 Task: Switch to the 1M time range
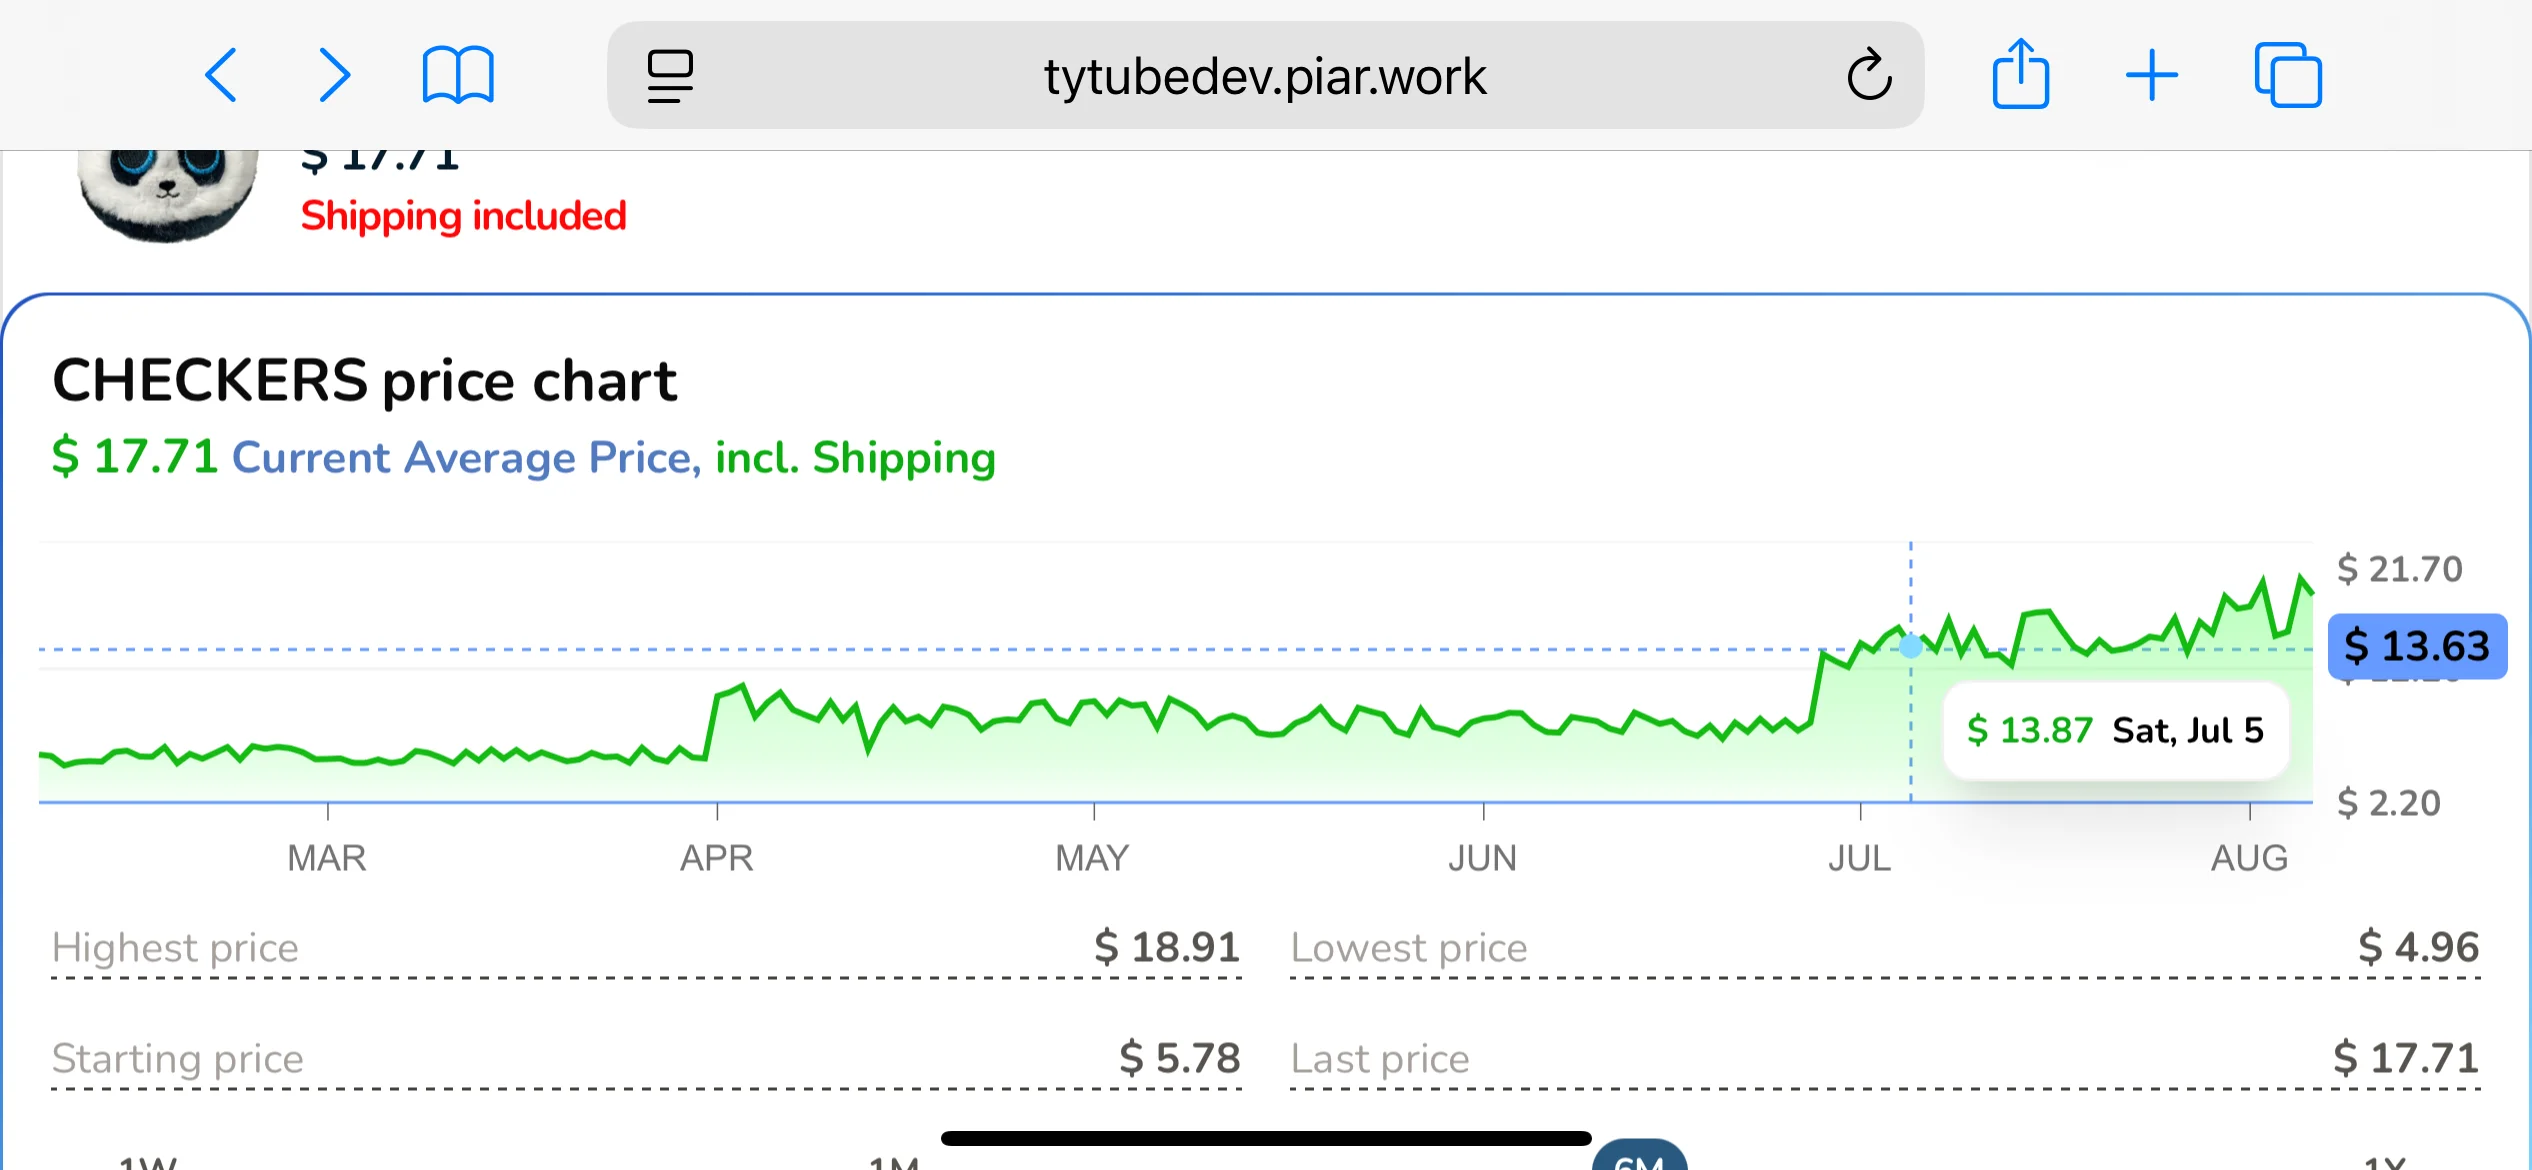894,1162
